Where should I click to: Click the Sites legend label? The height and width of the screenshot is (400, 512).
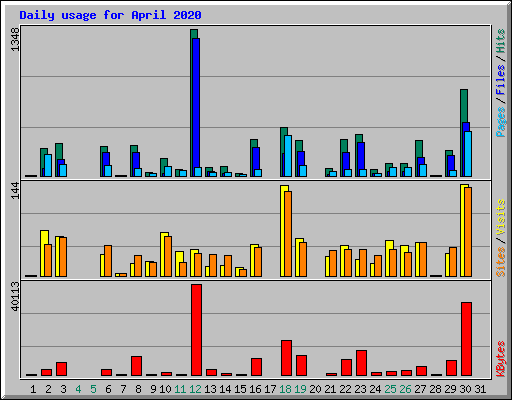coord(501,262)
